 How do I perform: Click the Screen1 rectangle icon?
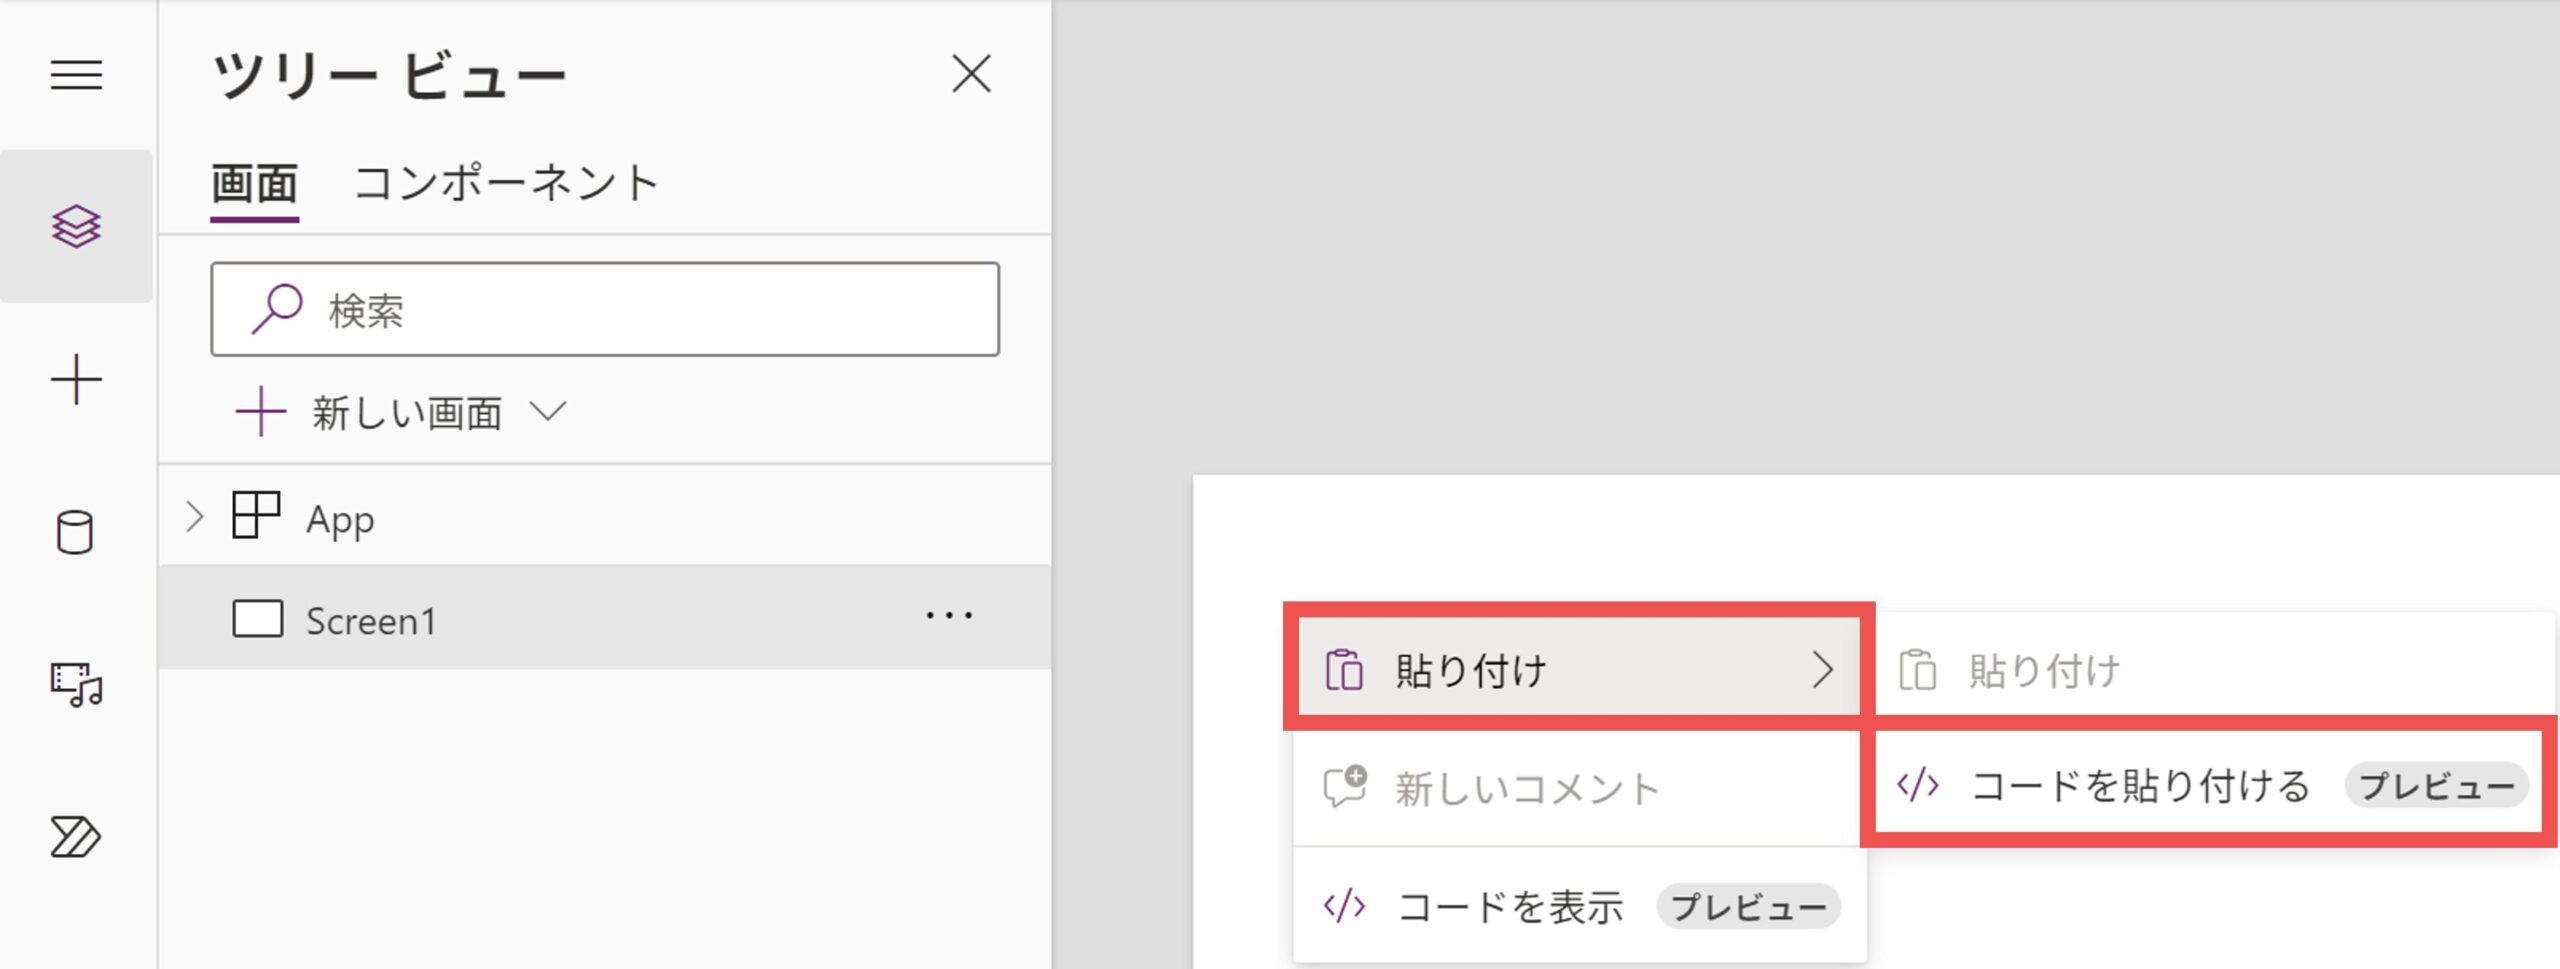click(x=257, y=619)
